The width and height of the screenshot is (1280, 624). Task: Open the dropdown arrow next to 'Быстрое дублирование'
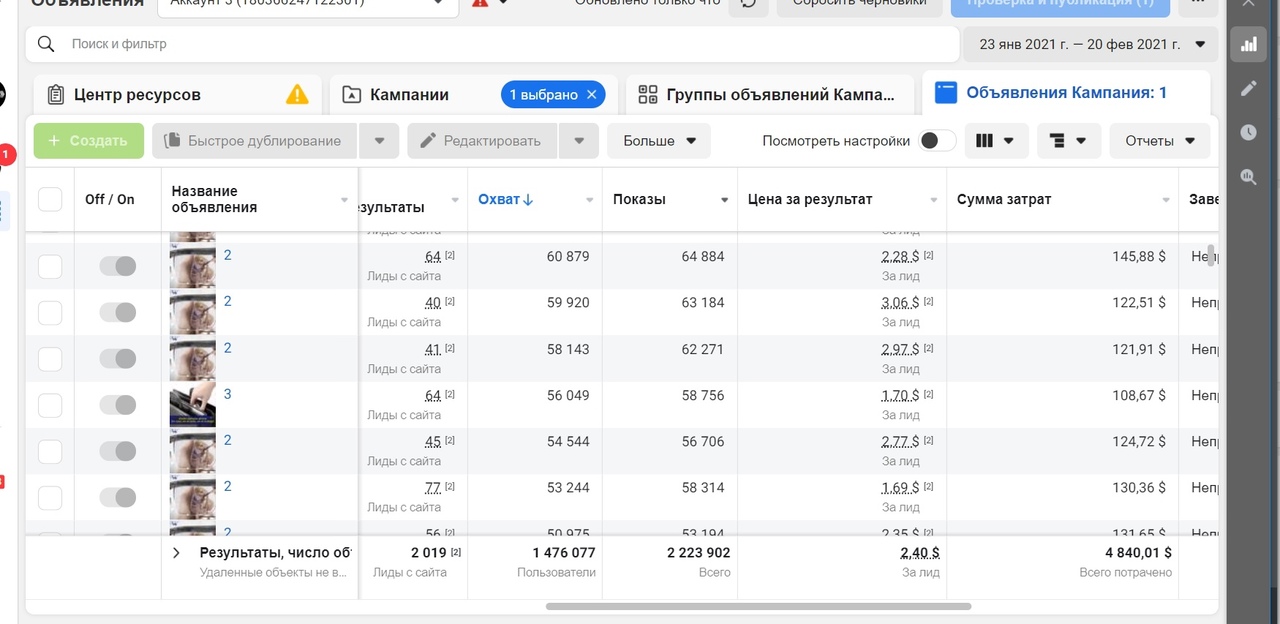pos(379,141)
